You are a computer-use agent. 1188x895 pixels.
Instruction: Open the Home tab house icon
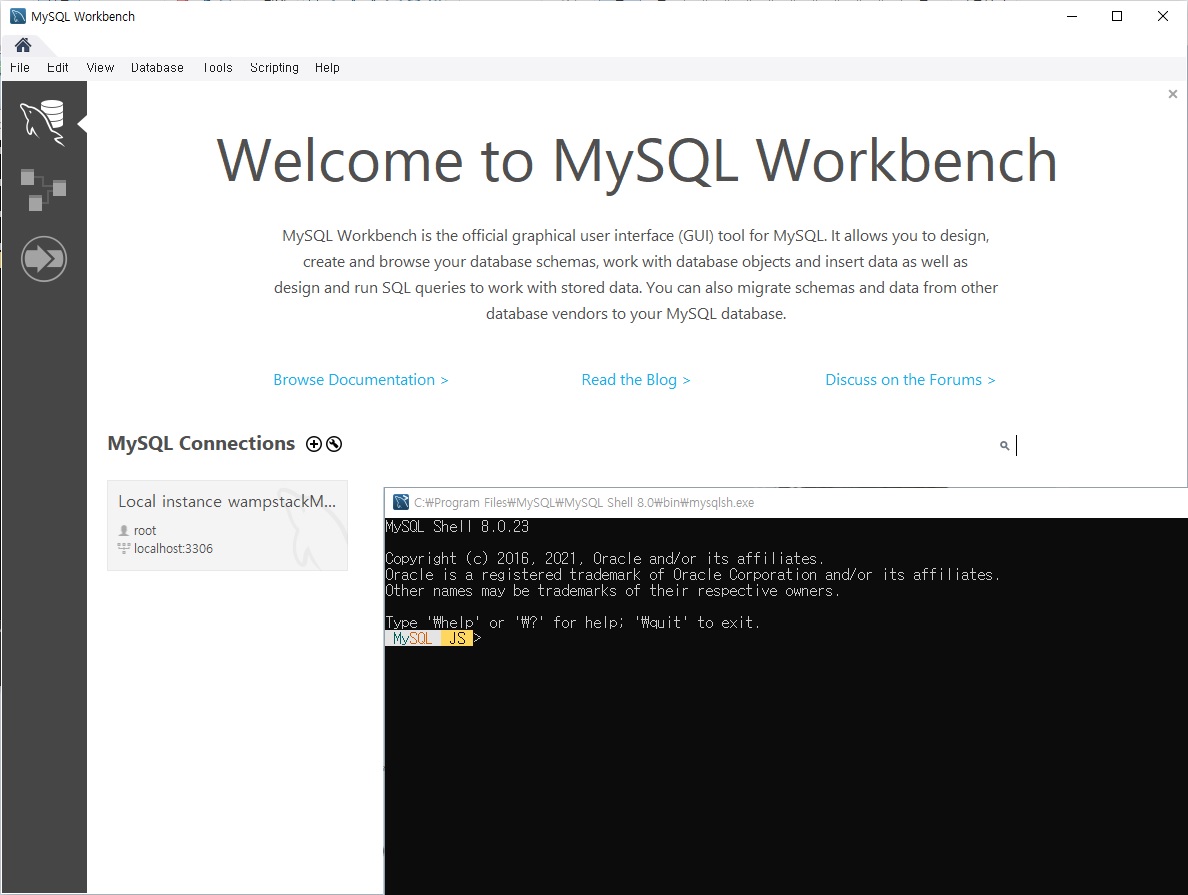(x=23, y=45)
